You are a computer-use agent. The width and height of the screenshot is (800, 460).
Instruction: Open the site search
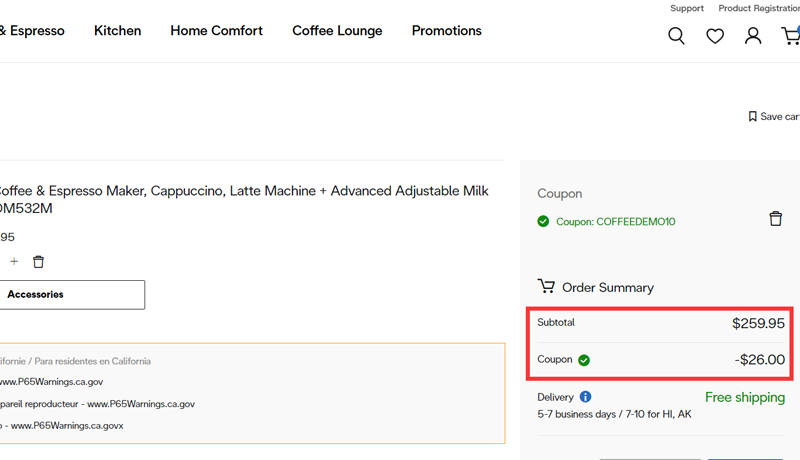pyautogui.click(x=677, y=36)
